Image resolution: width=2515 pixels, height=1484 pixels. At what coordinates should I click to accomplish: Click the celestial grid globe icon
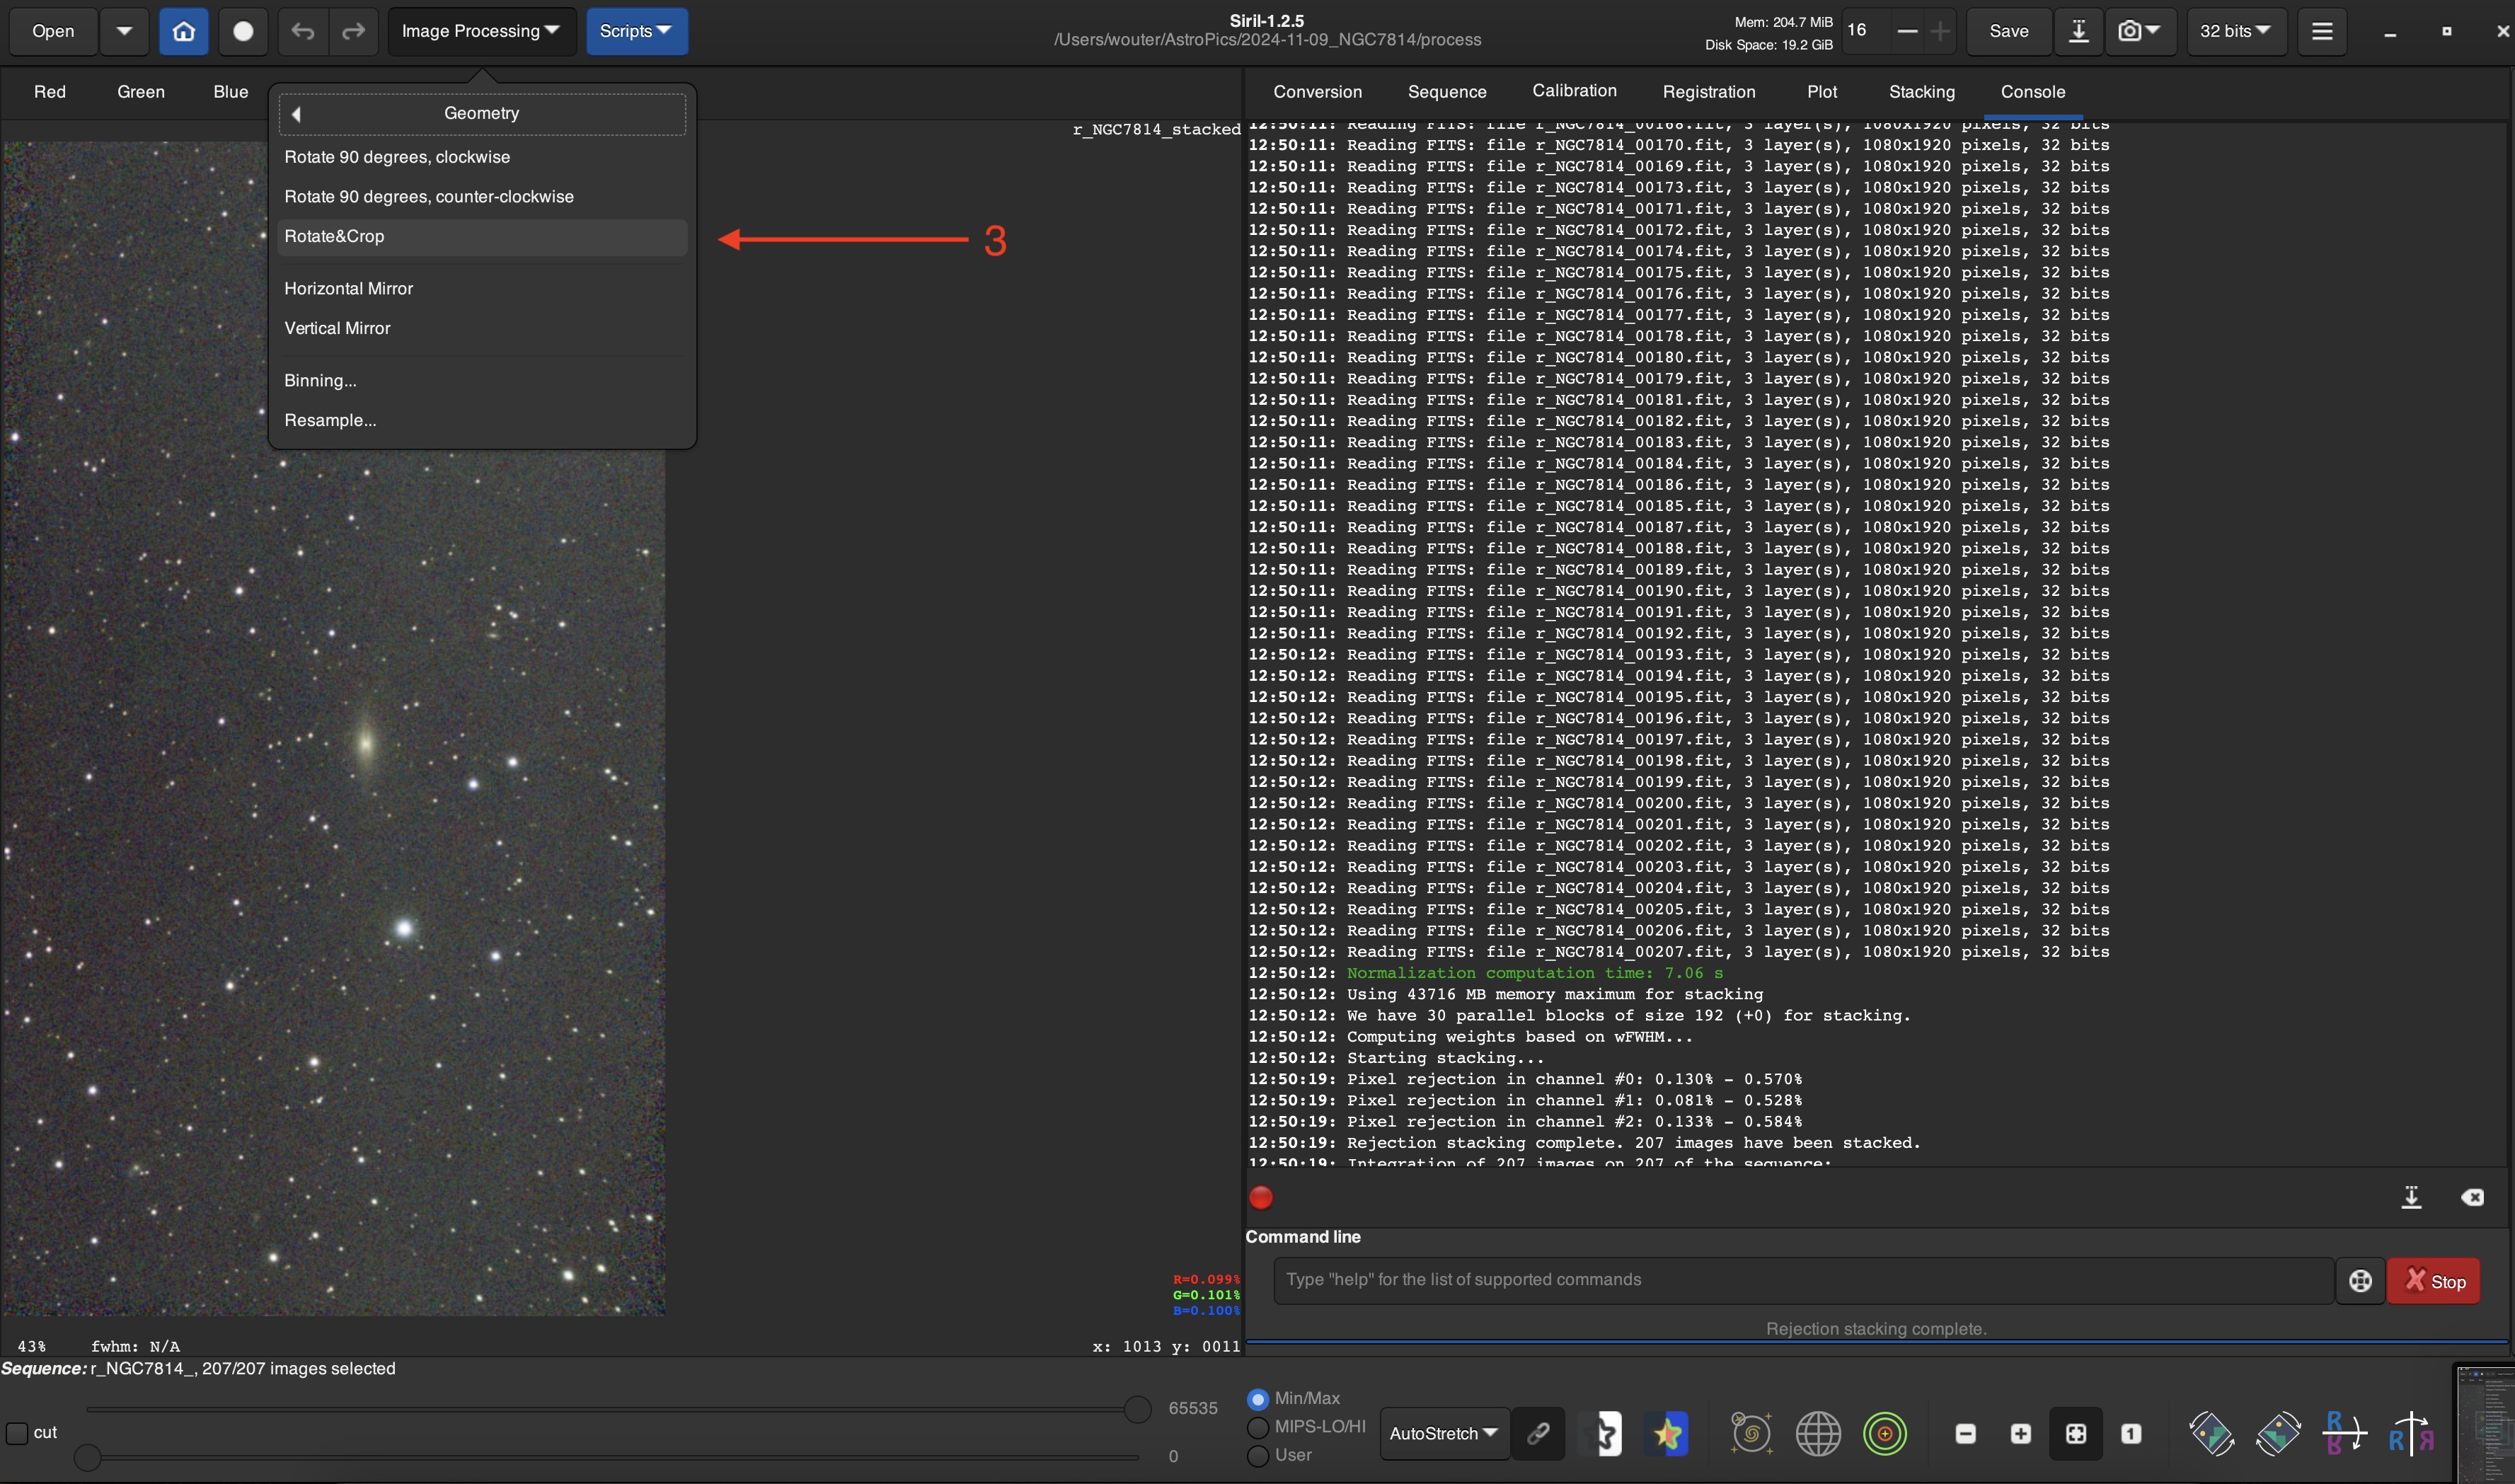[x=1818, y=1434]
